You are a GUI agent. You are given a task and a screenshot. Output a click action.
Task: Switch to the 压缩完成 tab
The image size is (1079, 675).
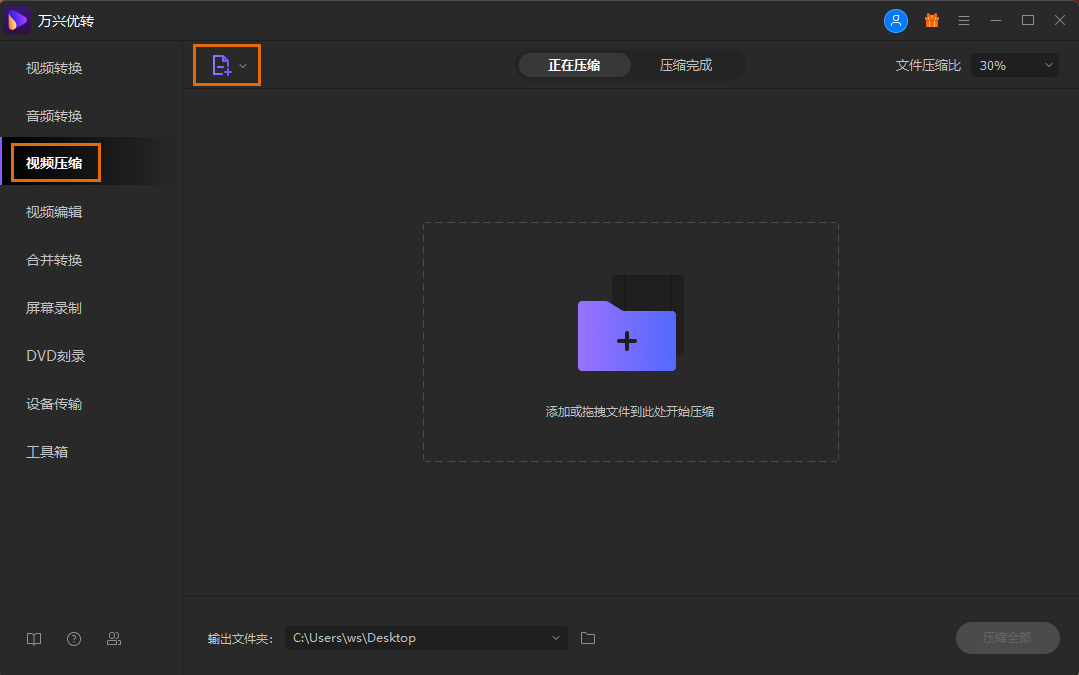686,65
